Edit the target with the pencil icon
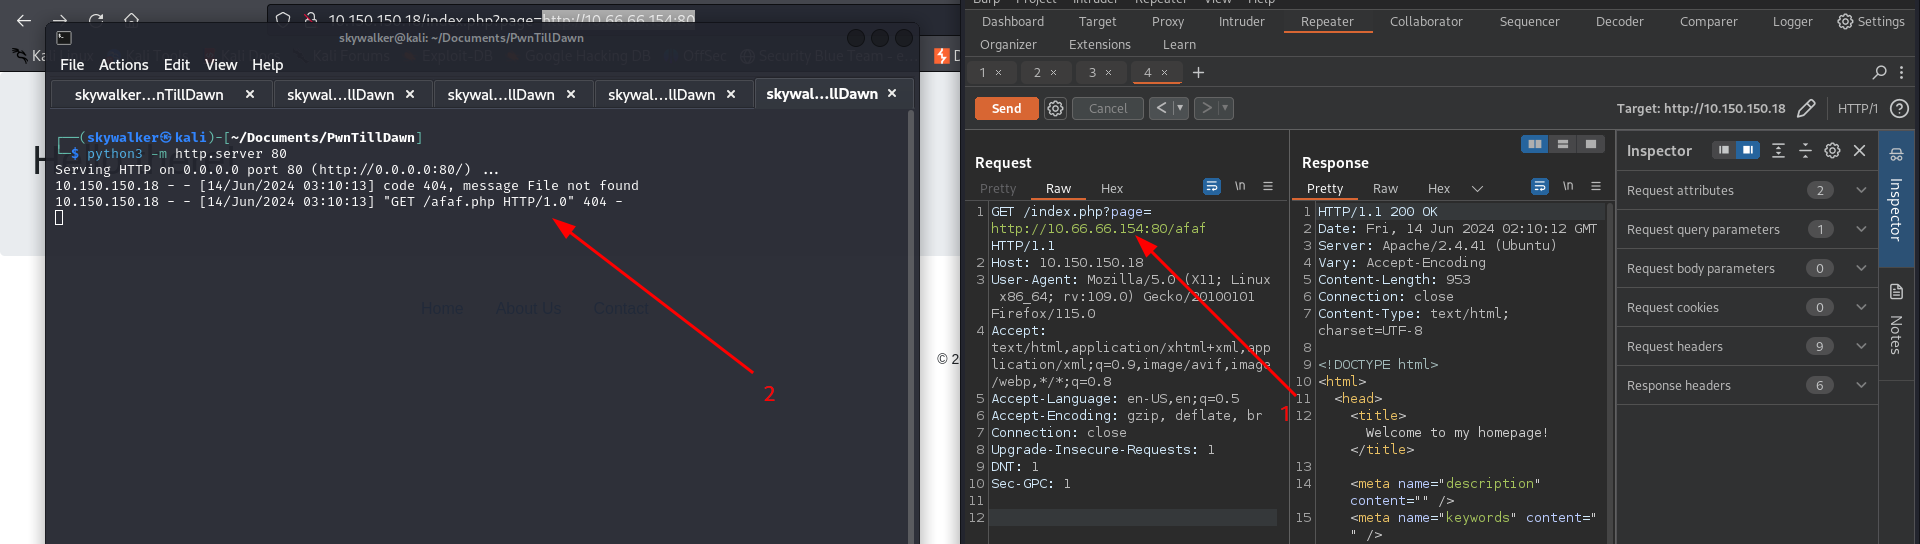1920x544 pixels. [x=1806, y=108]
